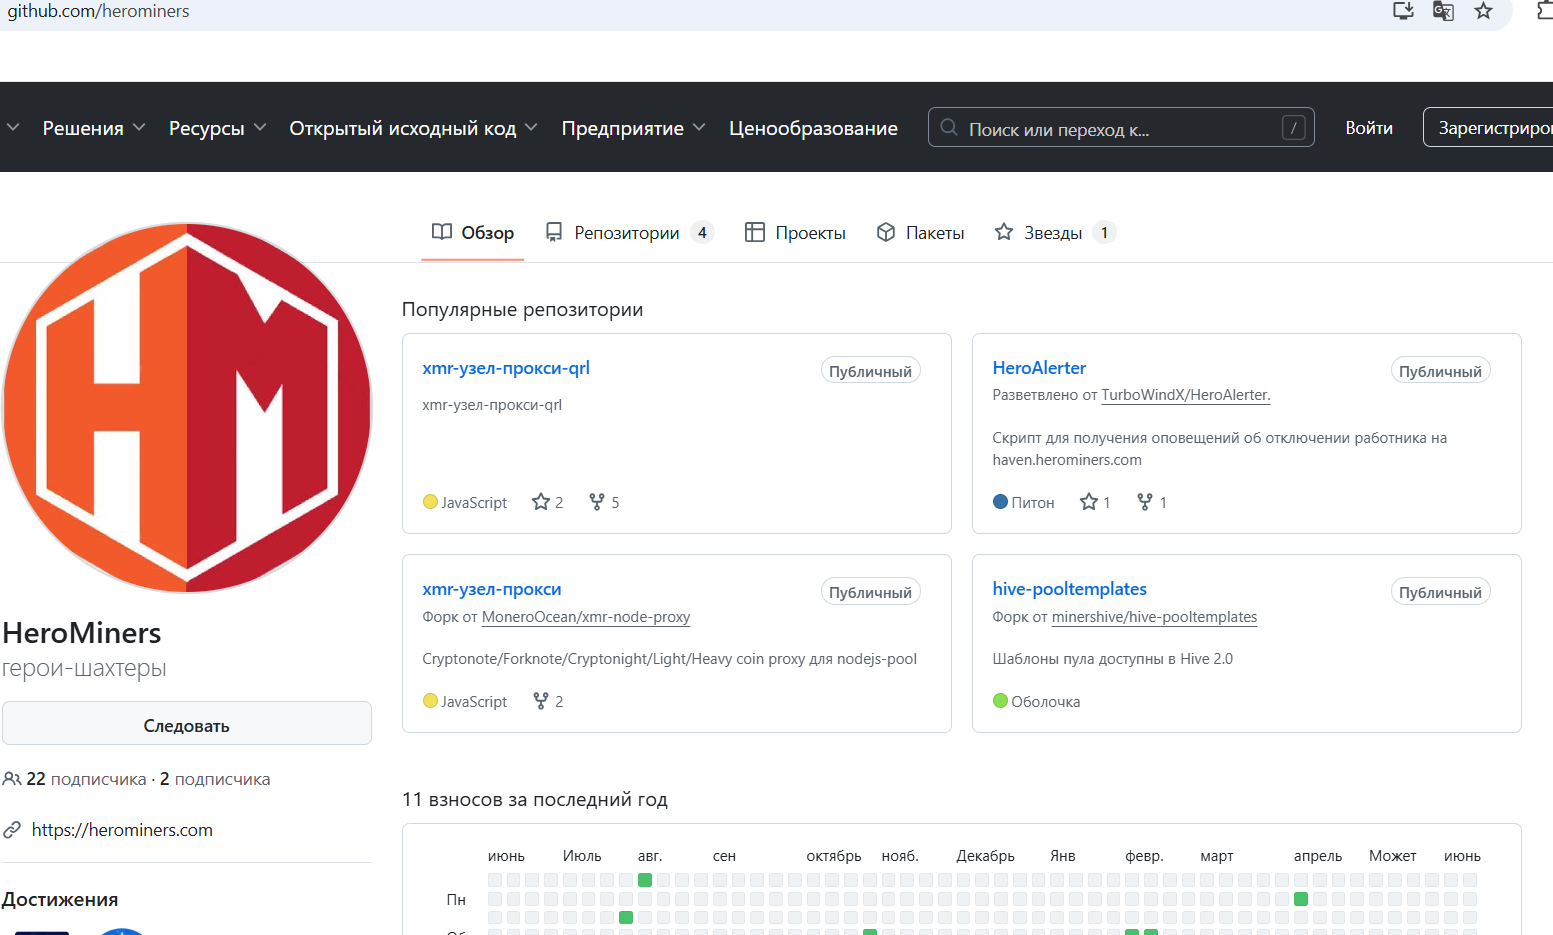Click the green contribution square under авг.

pyautogui.click(x=645, y=880)
